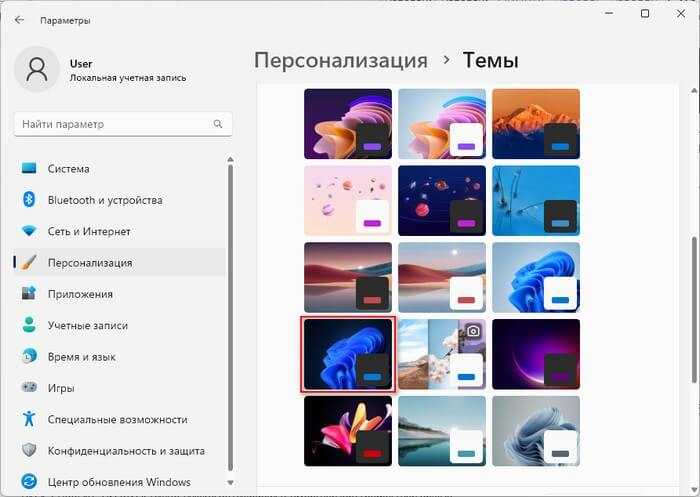Image resolution: width=700 pixels, height=497 pixels.
Task: Apply the dark purple bloom theme
Action: pyautogui.click(x=348, y=124)
